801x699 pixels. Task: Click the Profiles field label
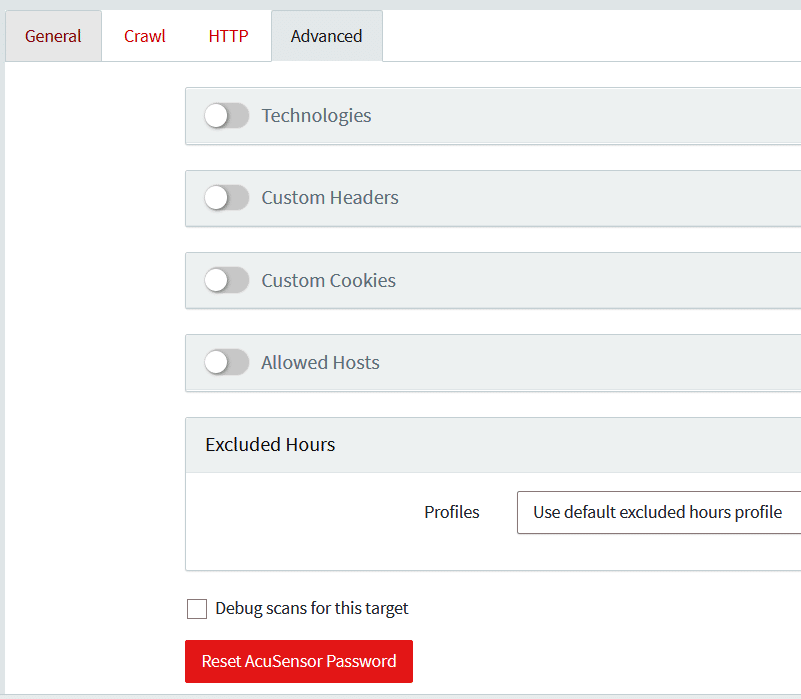coord(452,512)
